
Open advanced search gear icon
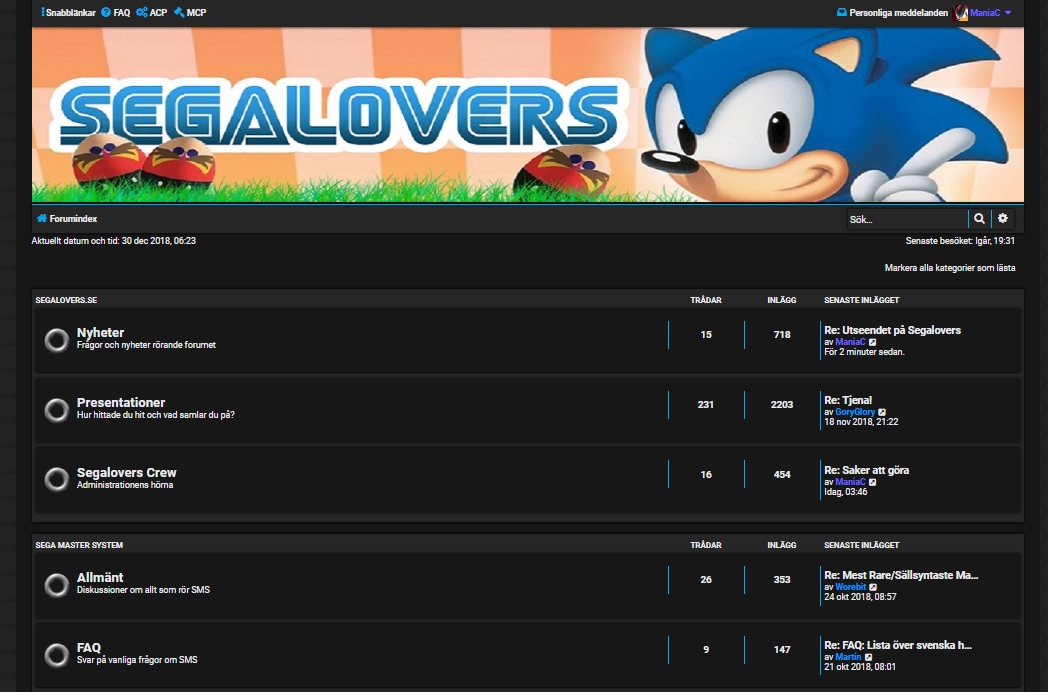(1003, 219)
